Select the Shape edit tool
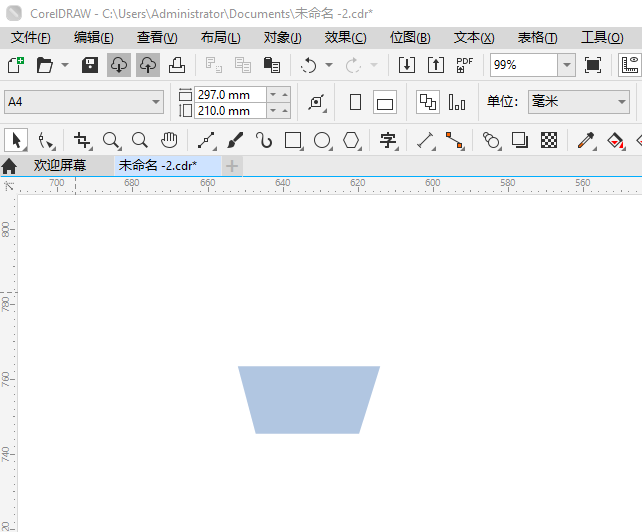642x532 pixels. 46,140
